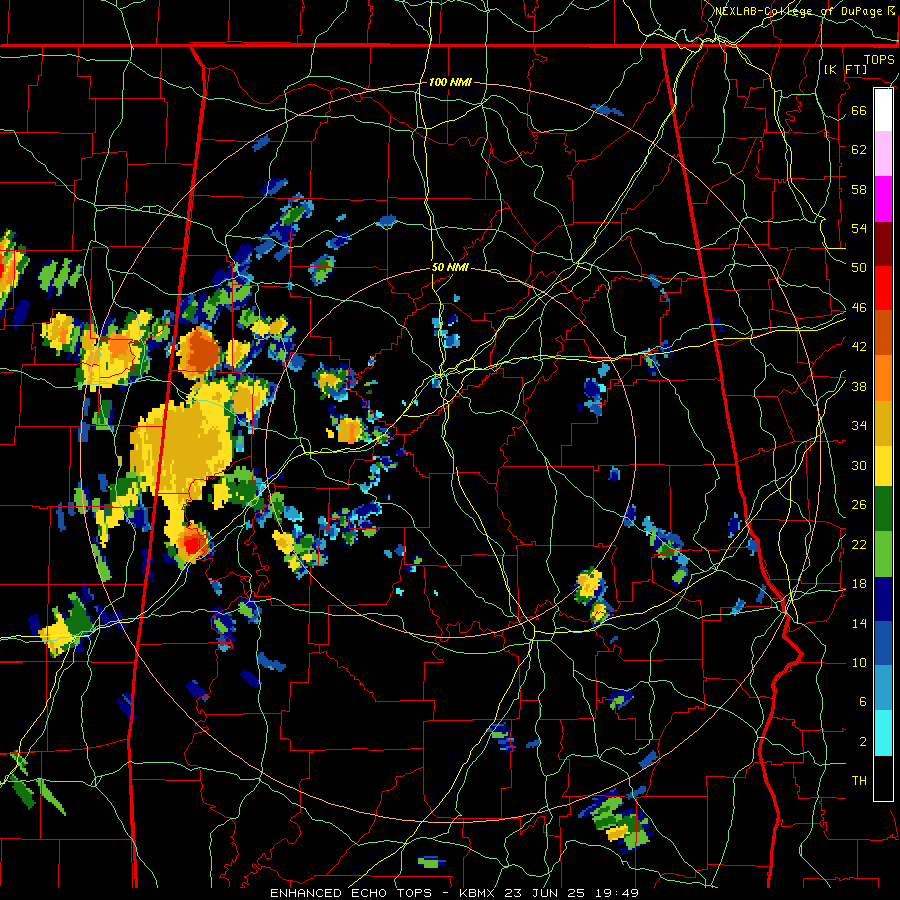Screen dimensions: 900x900
Task: Click the "42" value on the tops scale
Action: coord(859,347)
